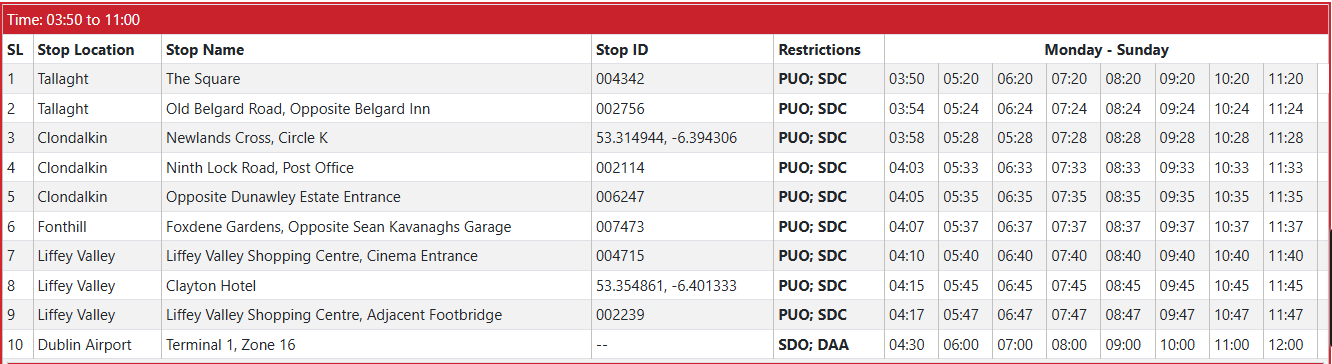
Task: Select 'The Square' stop name cell
Action: pos(203,79)
